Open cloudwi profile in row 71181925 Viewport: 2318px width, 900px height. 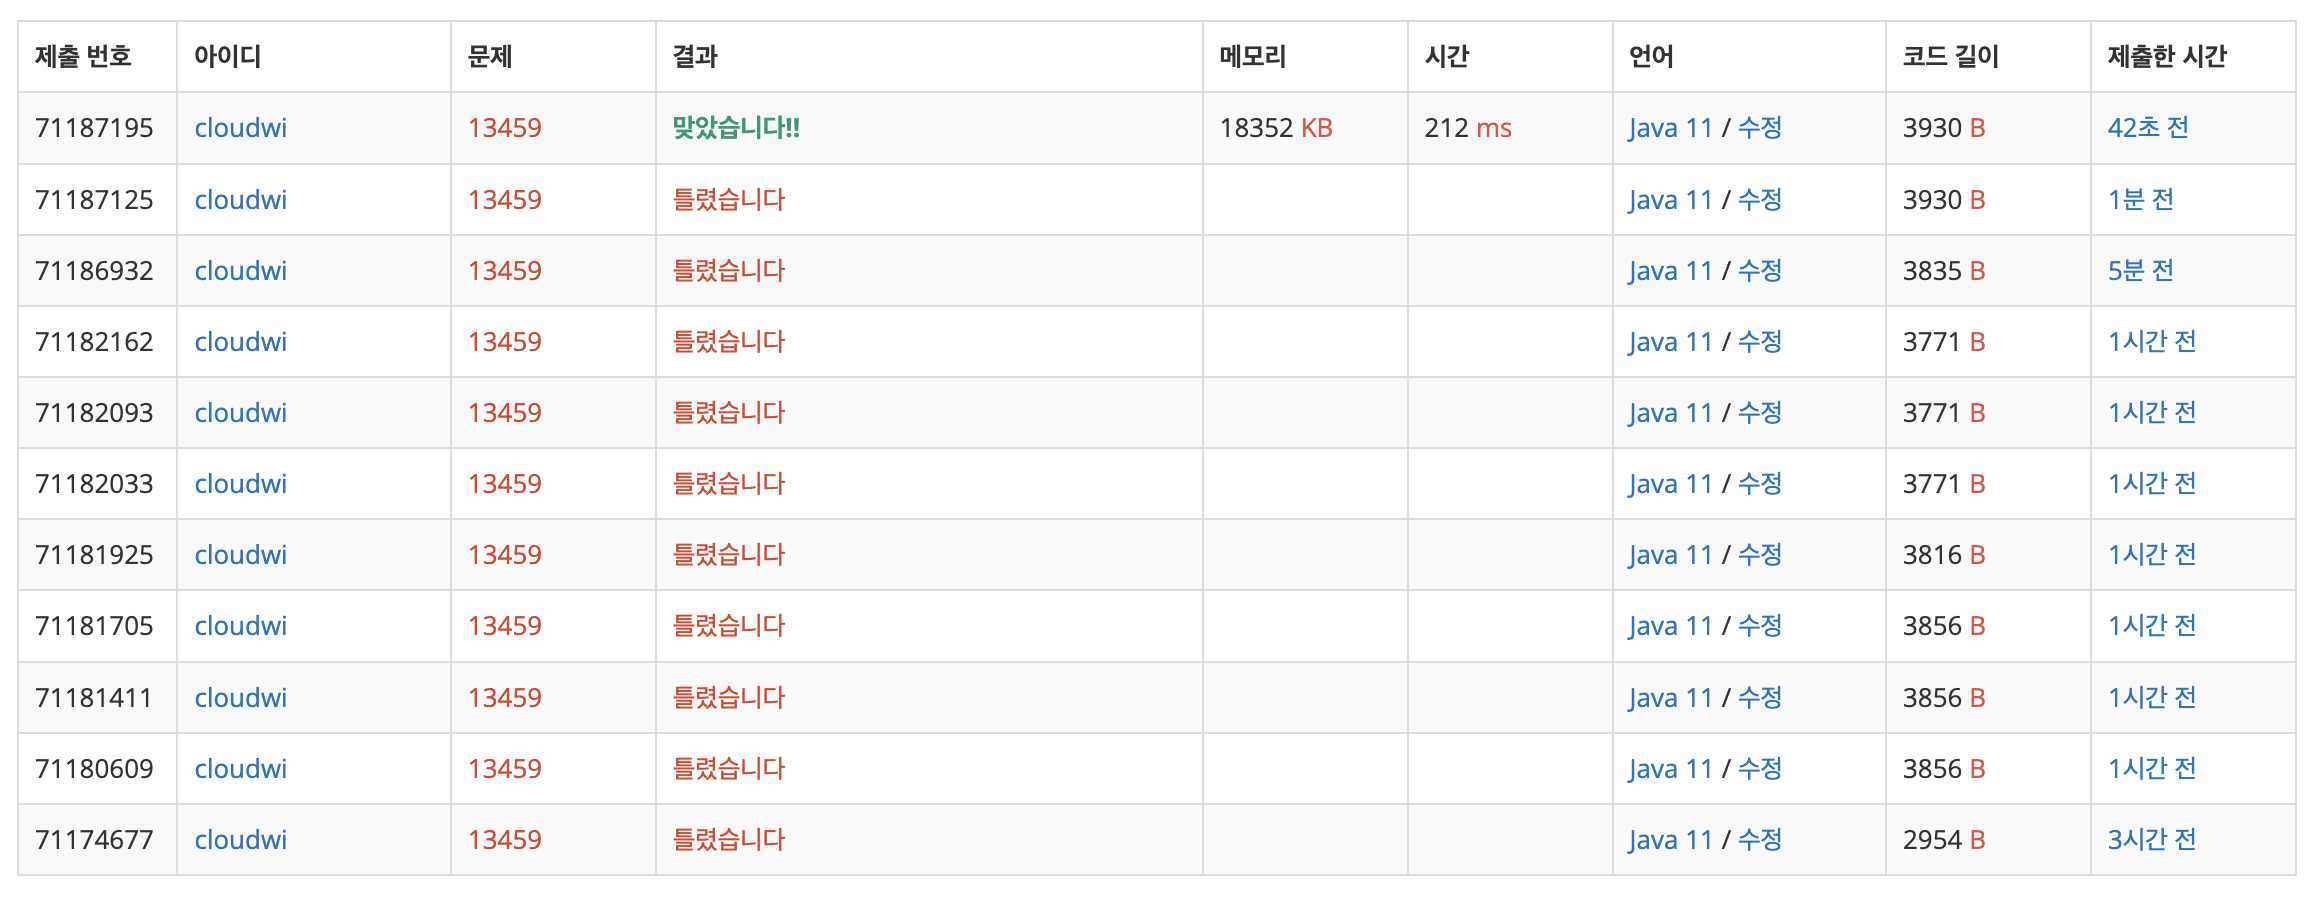point(240,555)
